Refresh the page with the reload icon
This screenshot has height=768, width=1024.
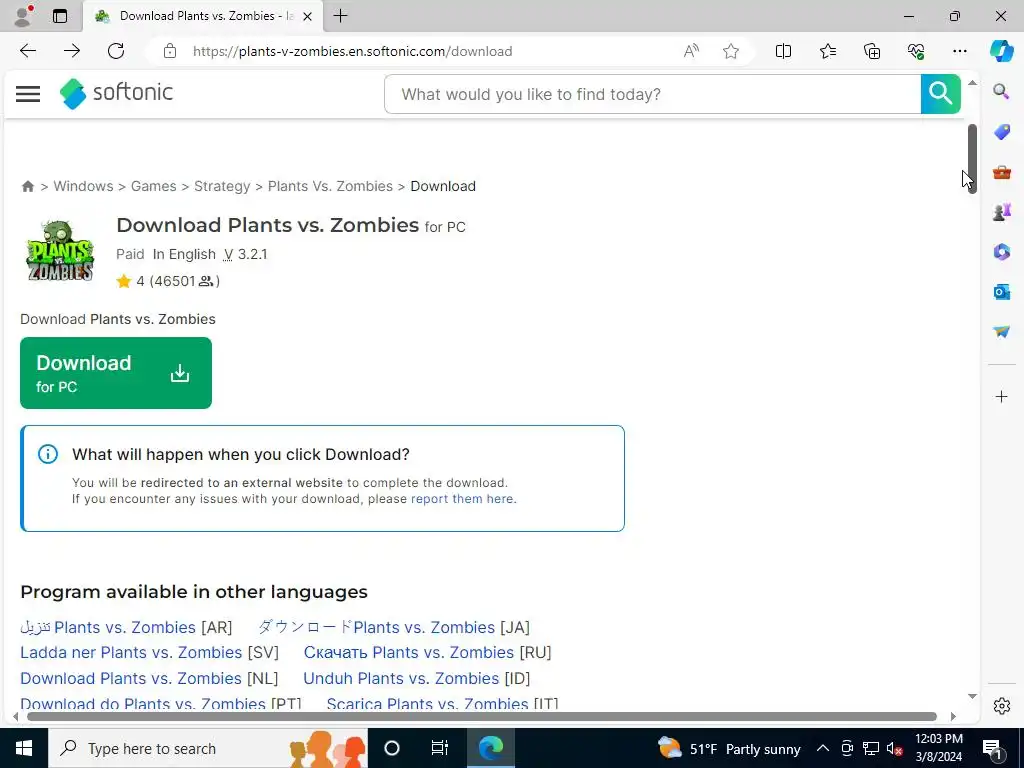[116, 51]
